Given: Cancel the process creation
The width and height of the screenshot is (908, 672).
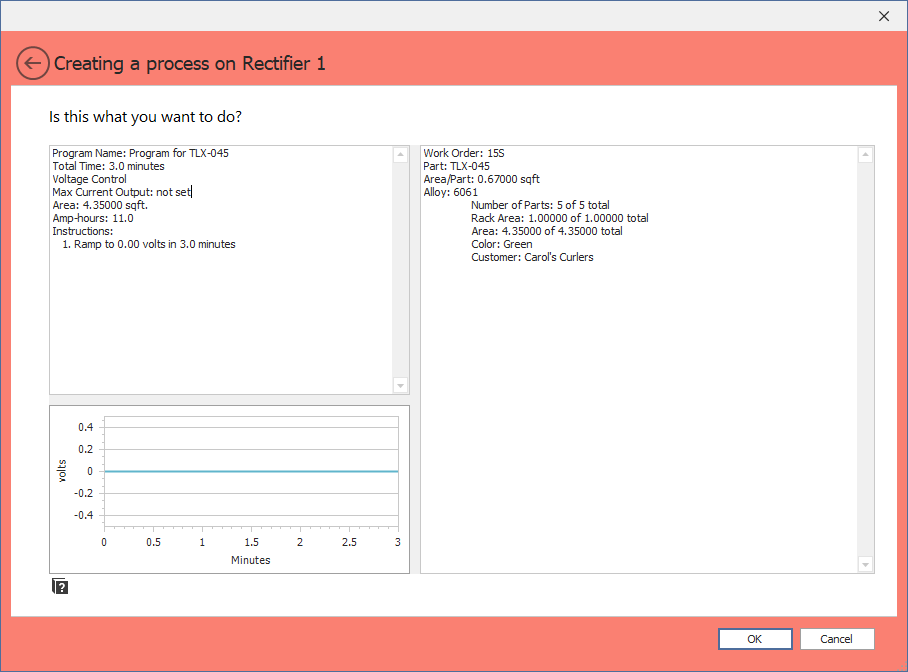Looking at the screenshot, I should click(x=836, y=639).
